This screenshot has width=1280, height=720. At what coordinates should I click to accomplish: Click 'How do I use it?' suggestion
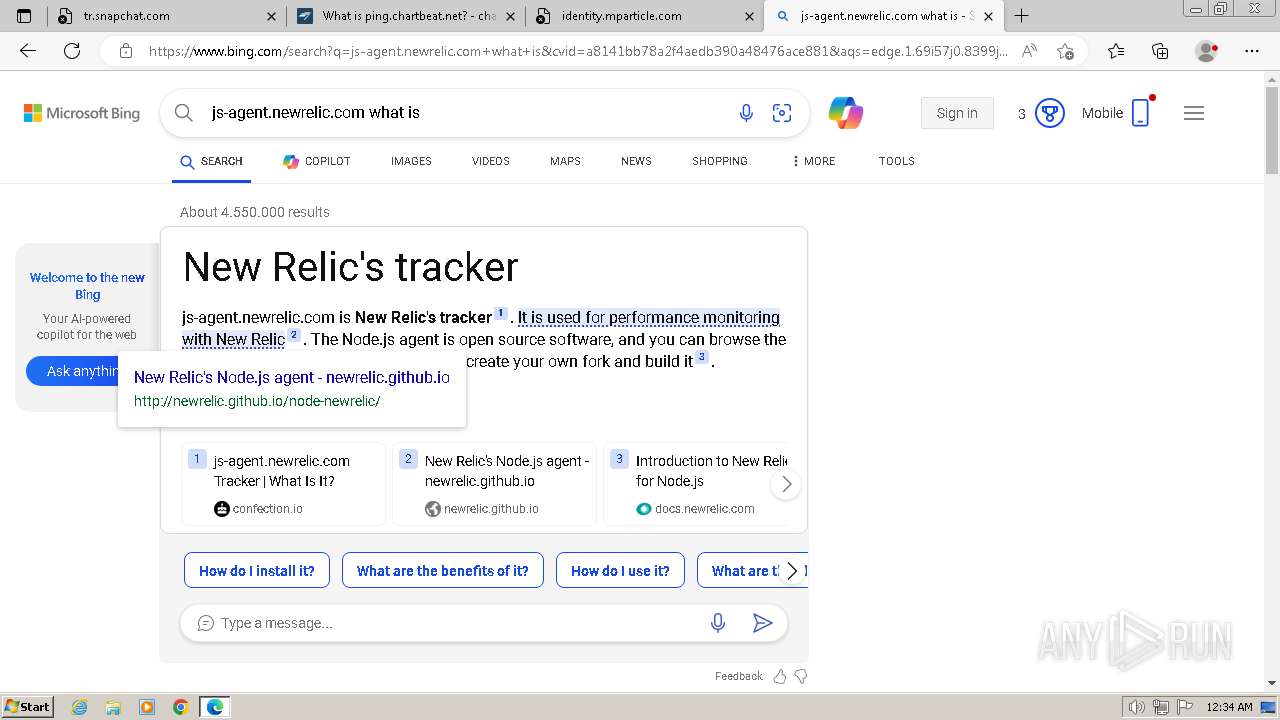pyautogui.click(x=620, y=571)
